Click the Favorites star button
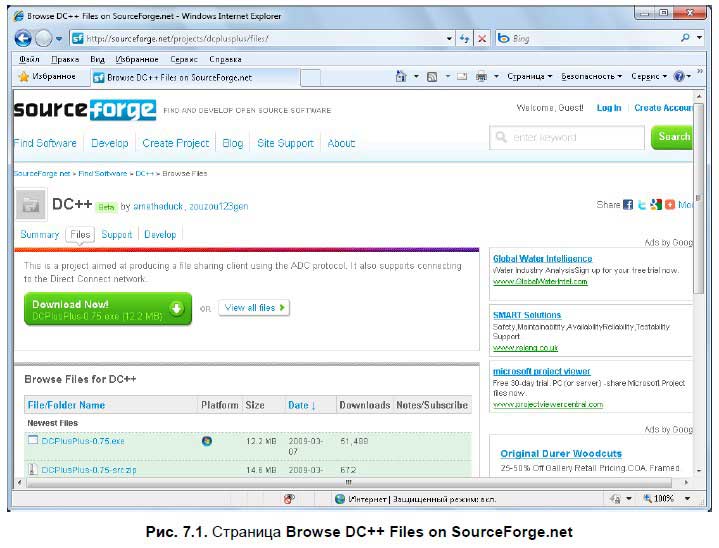This screenshot has width=719, height=548. pyautogui.click(x=47, y=77)
